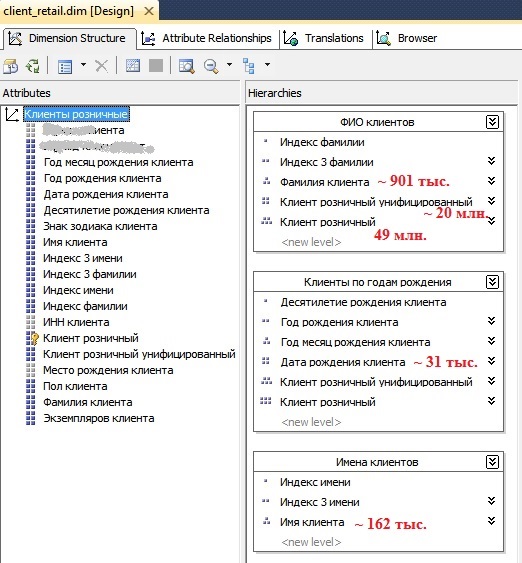
Task: Expand chevron on Фамилия клиента hierarchy level
Action: coord(491,181)
